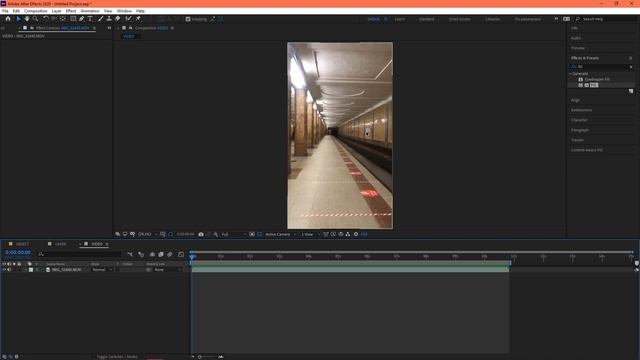Image resolution: width=640 pixels, height=360 pixels.
Task: Open the File menu
Action: (5, 11)
